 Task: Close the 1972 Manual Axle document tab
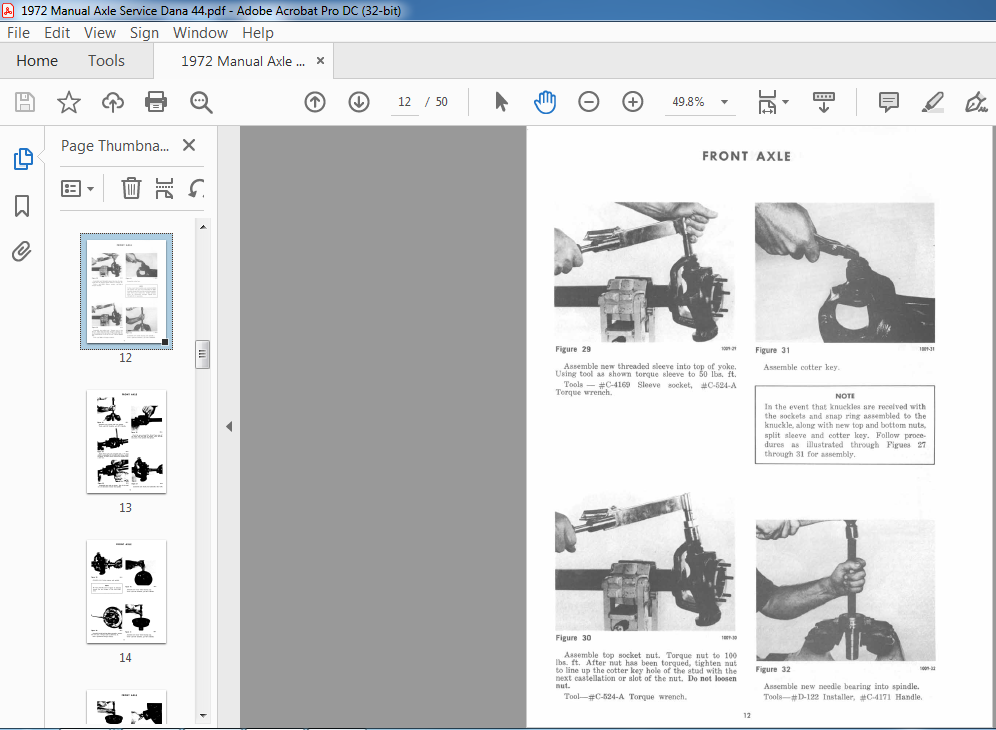coord(320,60)
